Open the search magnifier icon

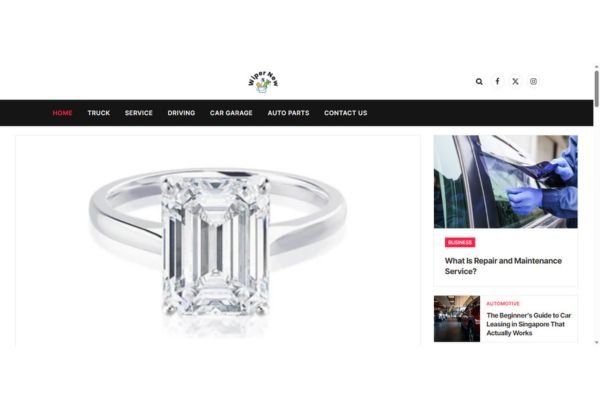click(479, 81)
